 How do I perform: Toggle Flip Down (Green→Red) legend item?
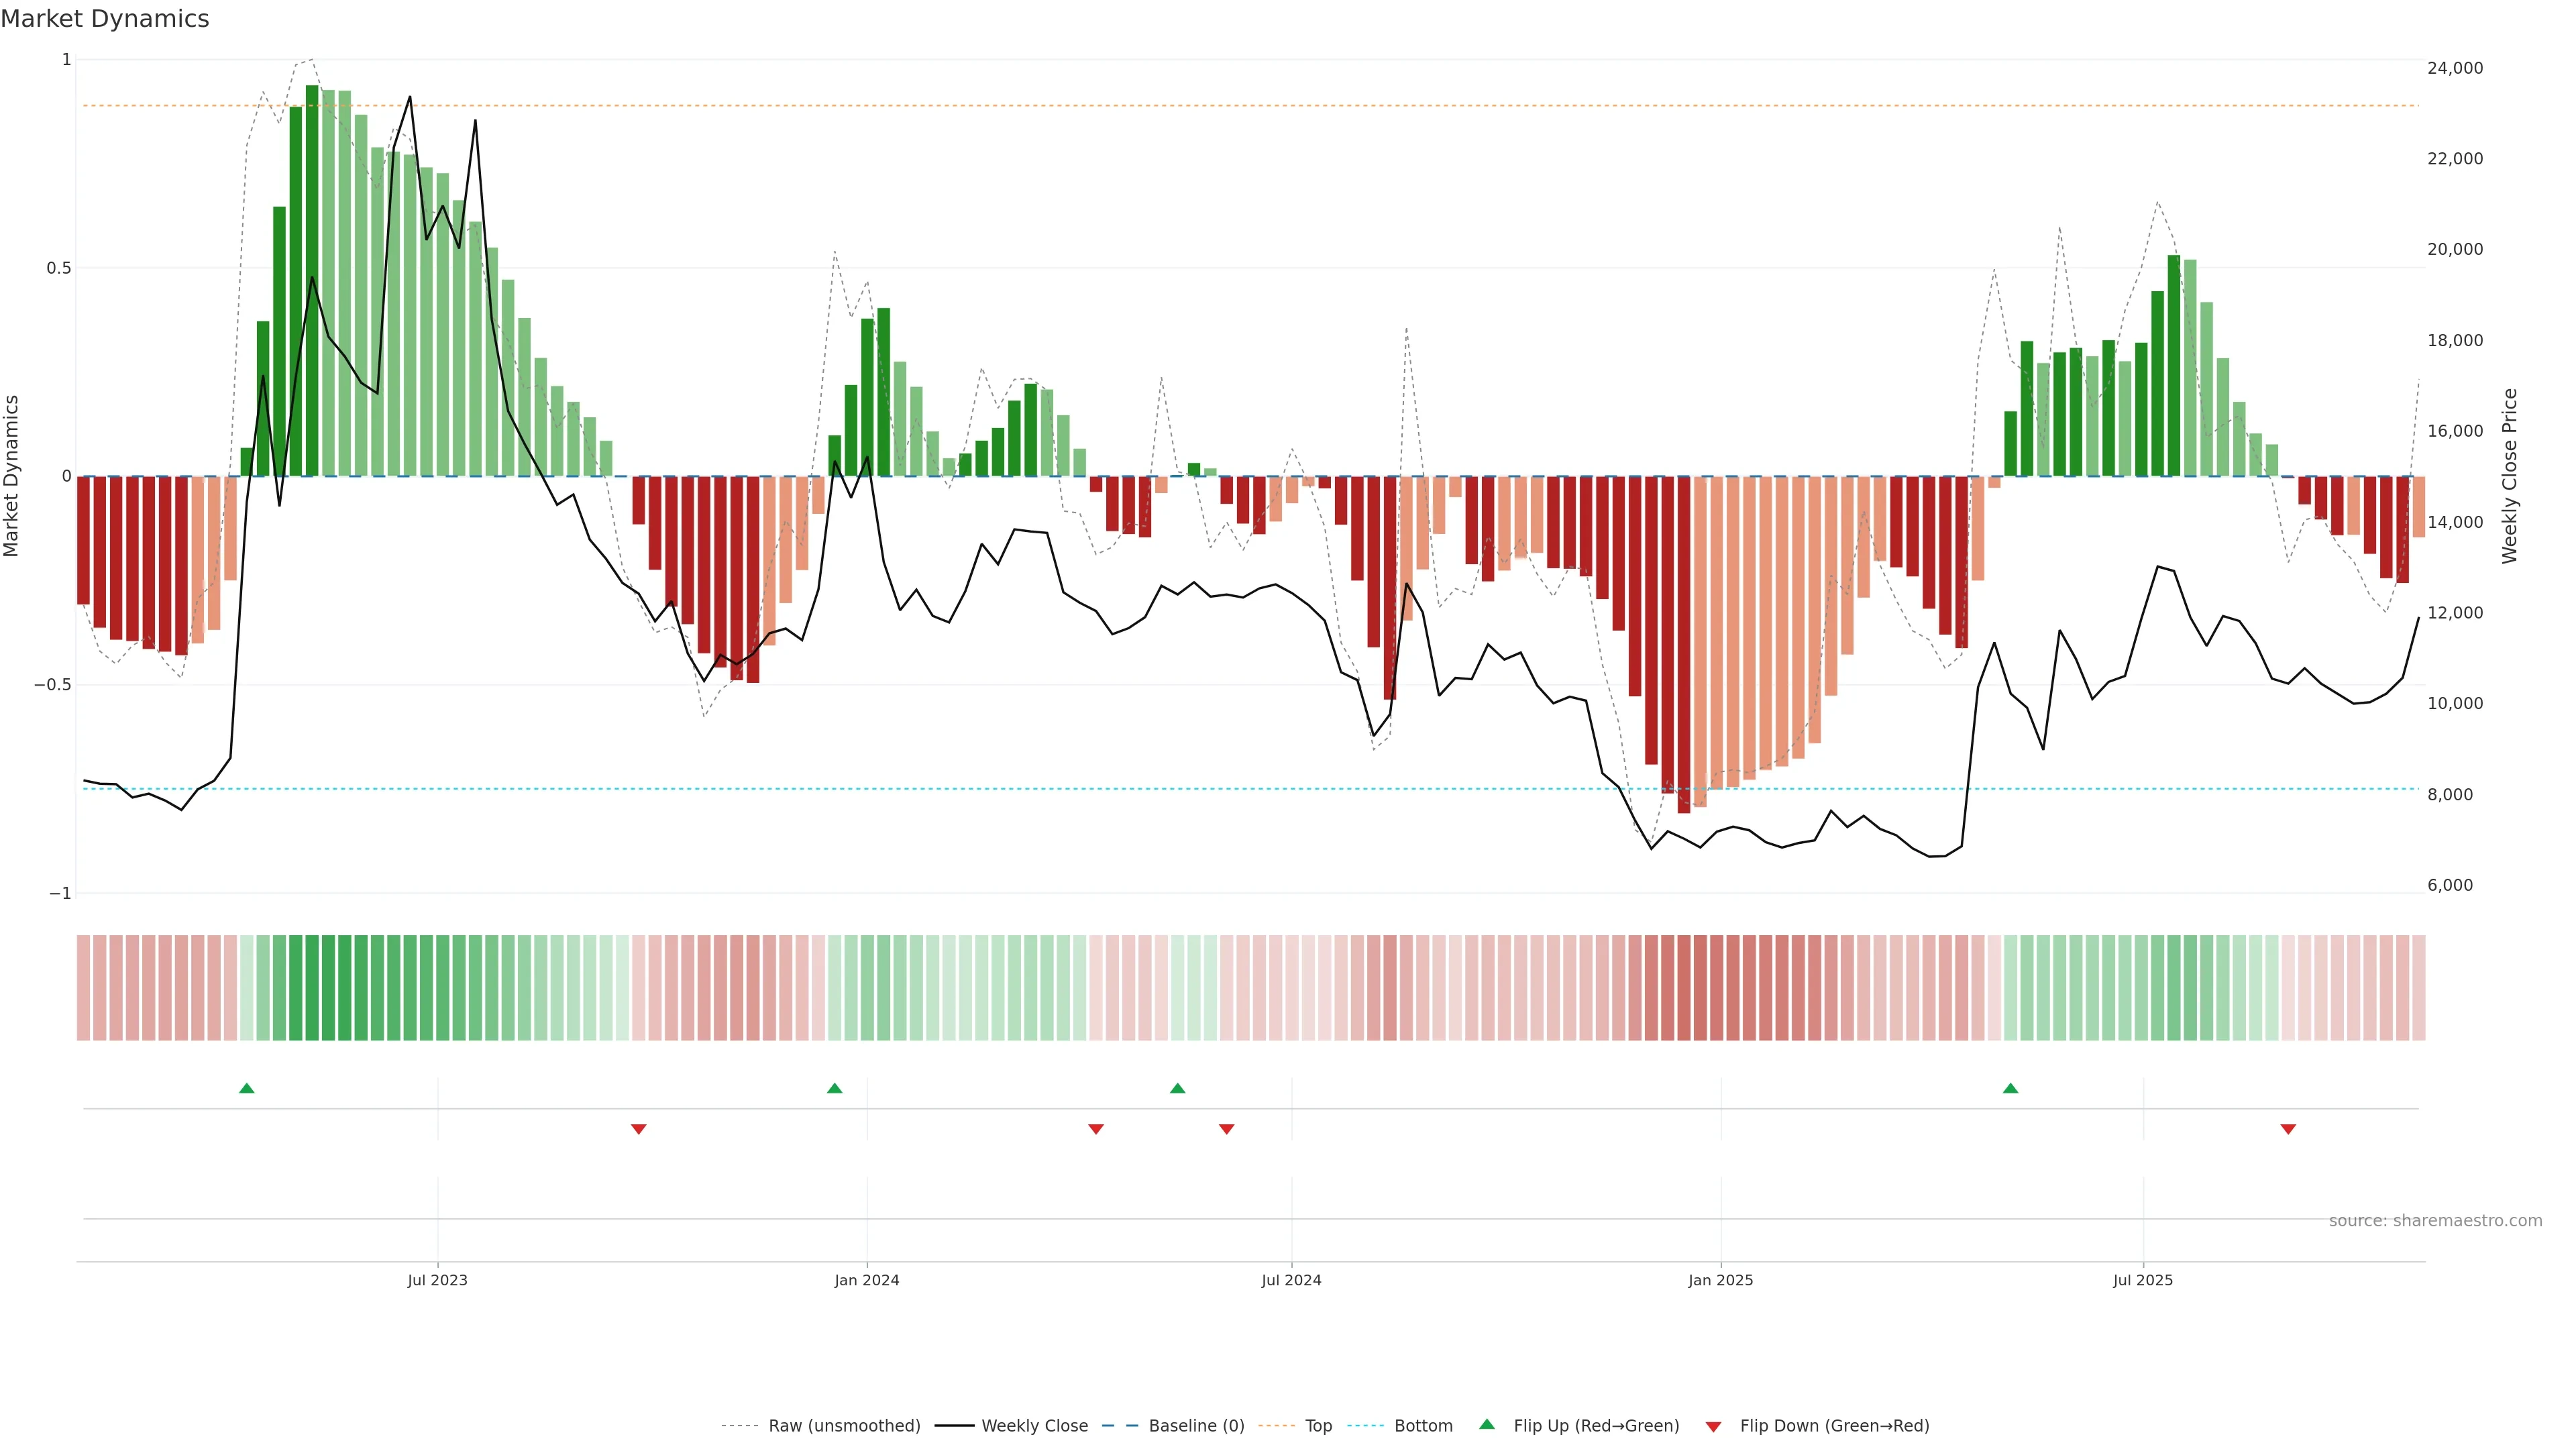(x=1834, y=1426)
